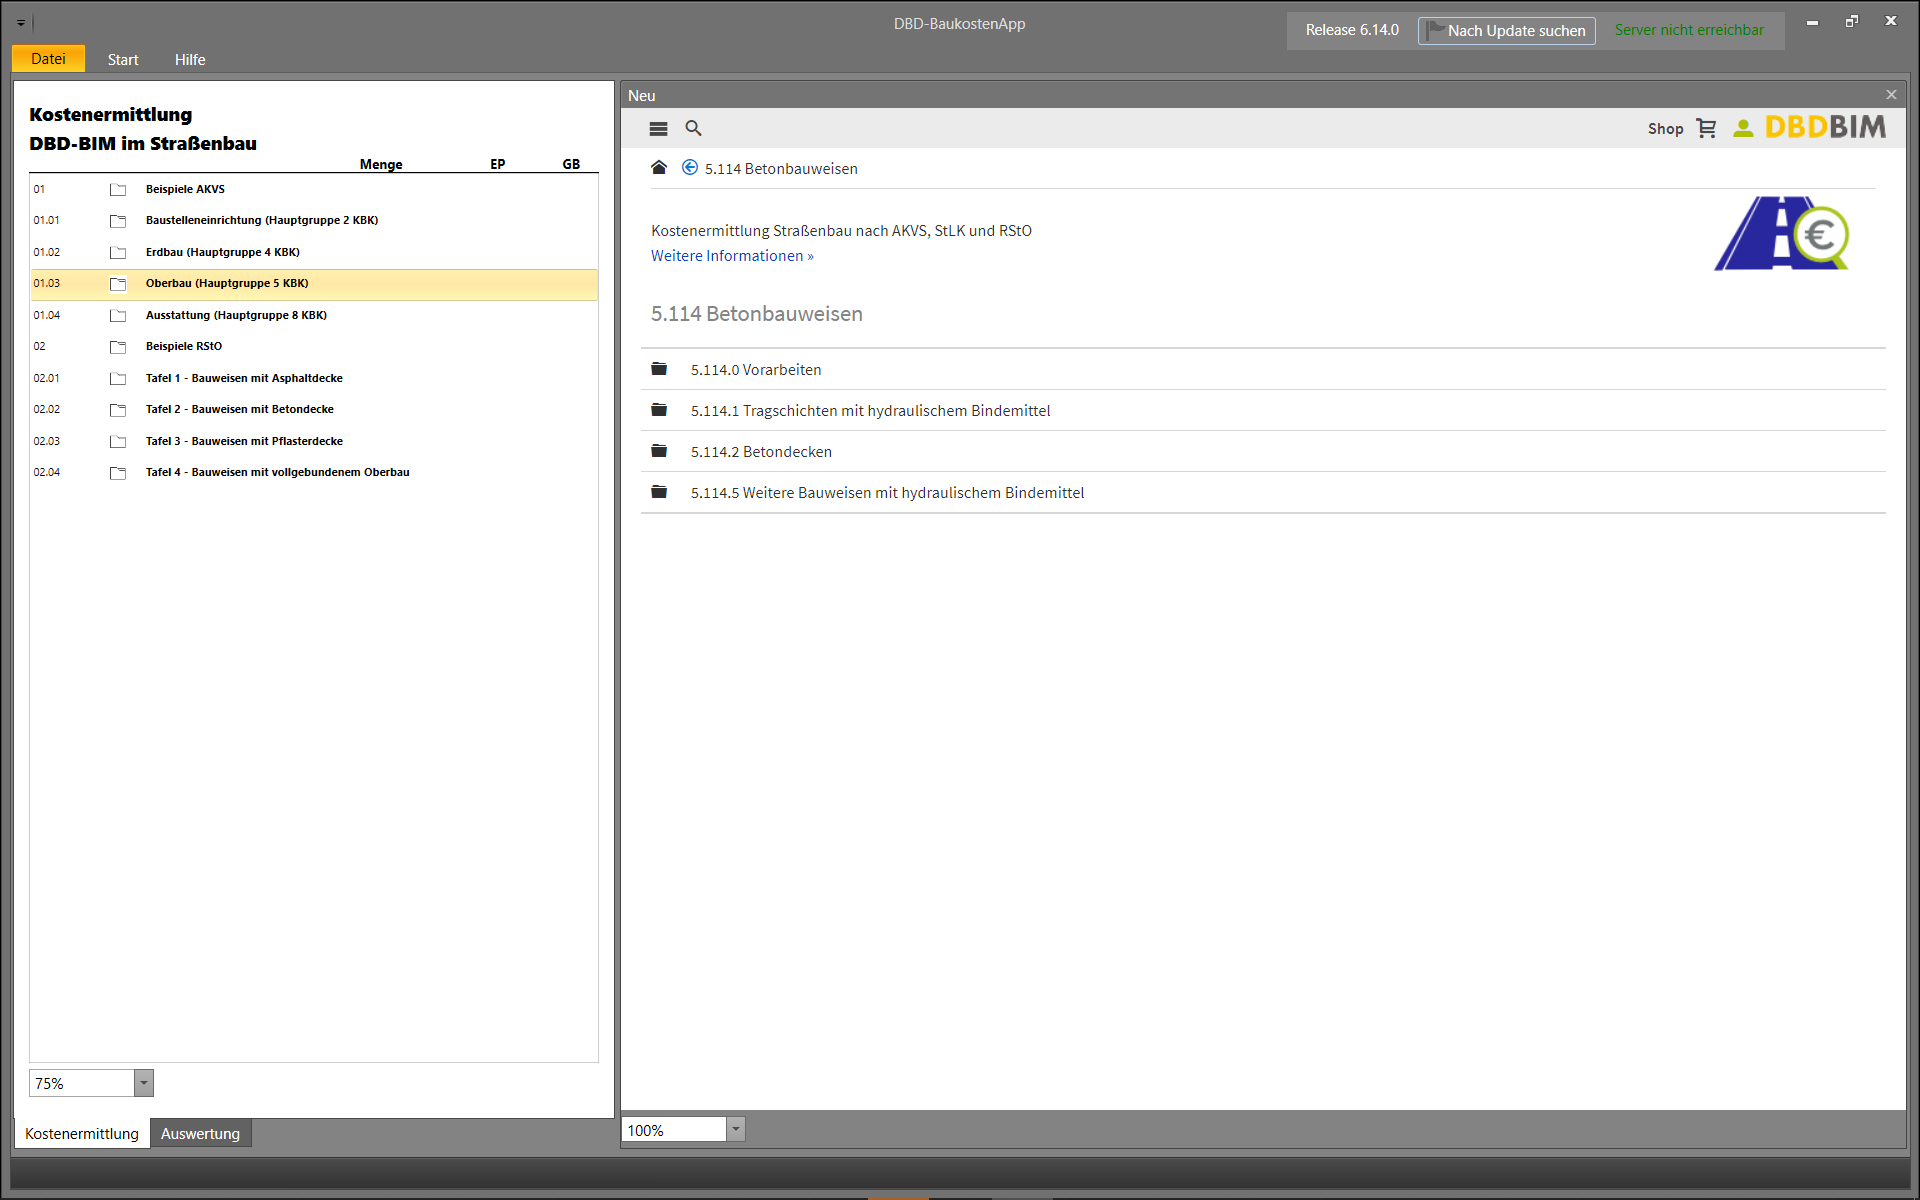The height and width of the screenshot is (1200, 1920).
Task: Click folder icon of Tafel 2 row
Action: pyautogui.click(x=118, y=410)
